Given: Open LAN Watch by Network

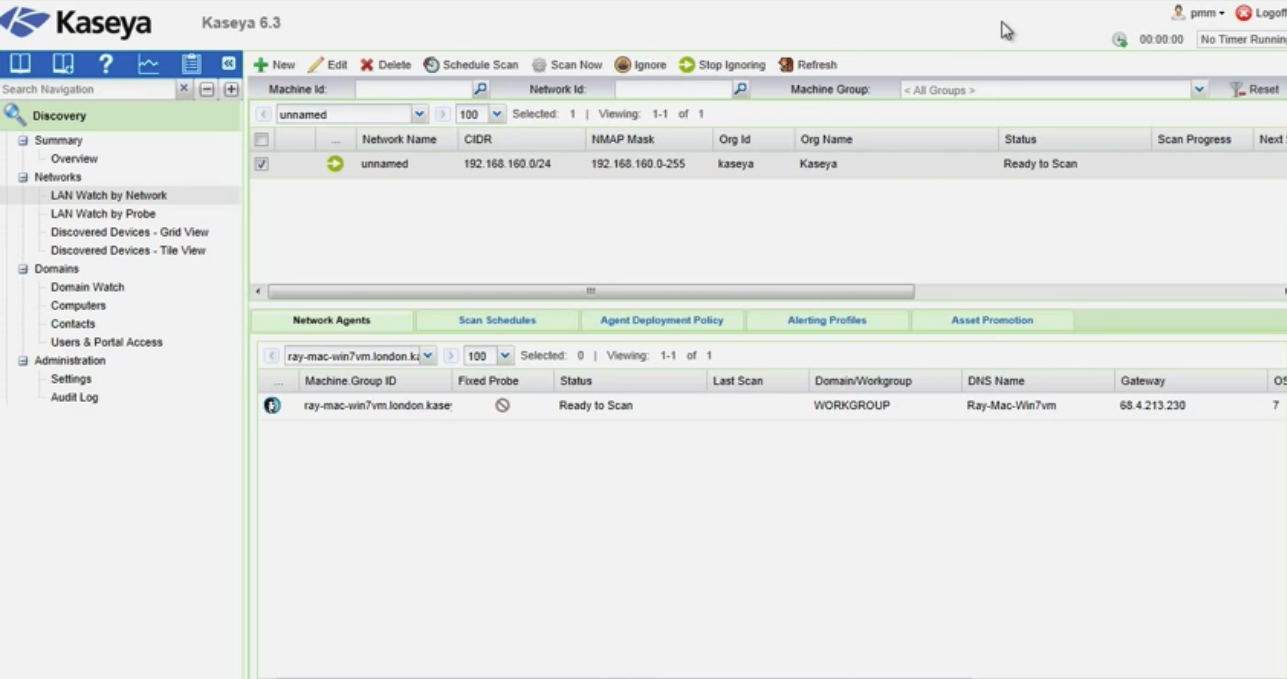Looking at the screenshot, I should click(109, 196).
